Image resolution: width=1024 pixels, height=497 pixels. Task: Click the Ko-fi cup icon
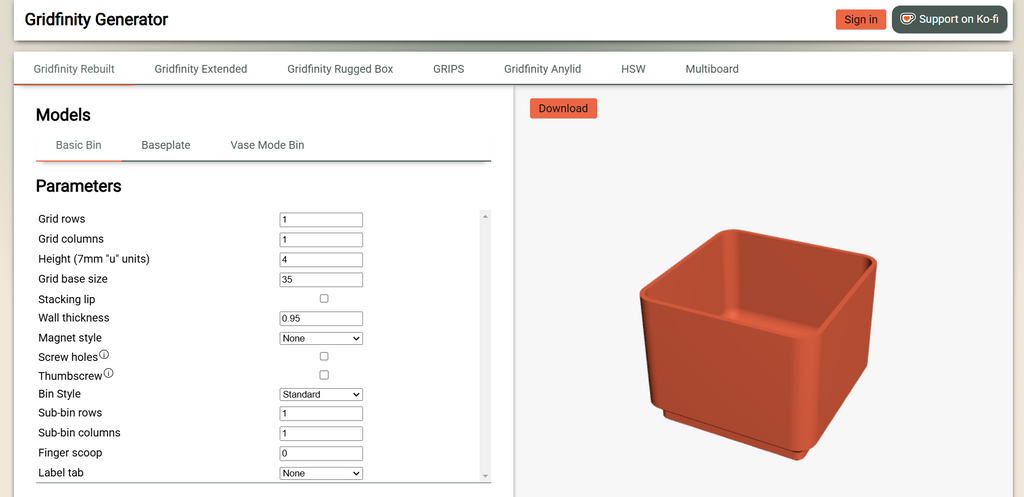click(908, 19)
